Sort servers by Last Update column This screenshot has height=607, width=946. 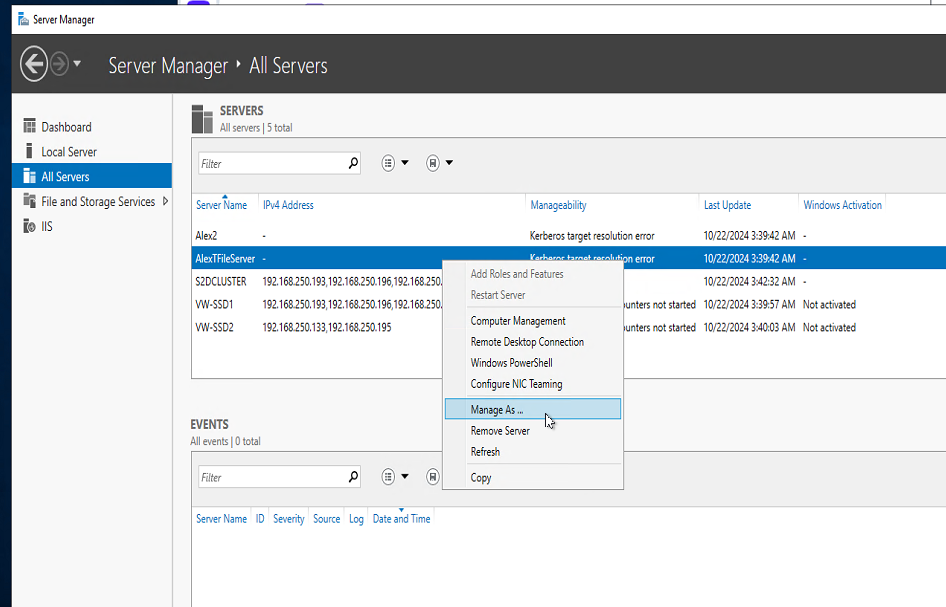727,205
